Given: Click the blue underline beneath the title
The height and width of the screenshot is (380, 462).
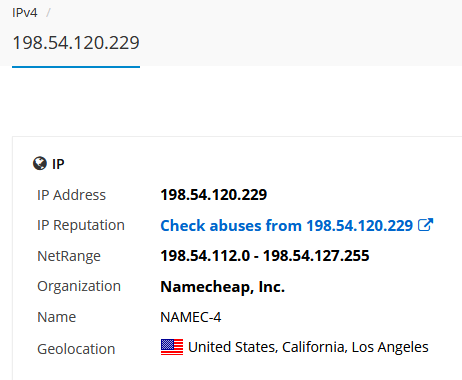Looking at the screenshot, I should click(76, 67).
